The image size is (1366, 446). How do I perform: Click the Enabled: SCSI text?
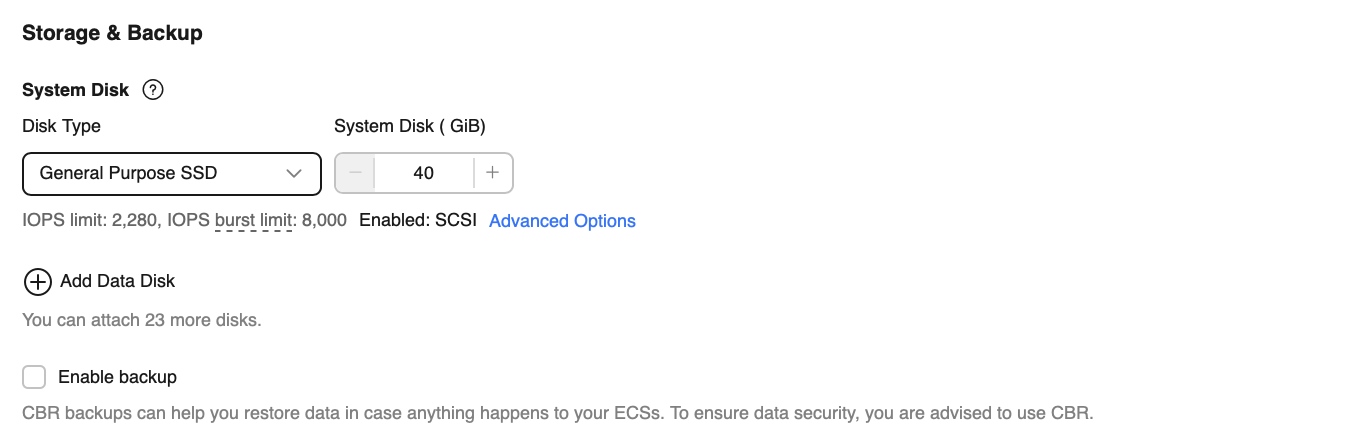click(x=418, y=221)
